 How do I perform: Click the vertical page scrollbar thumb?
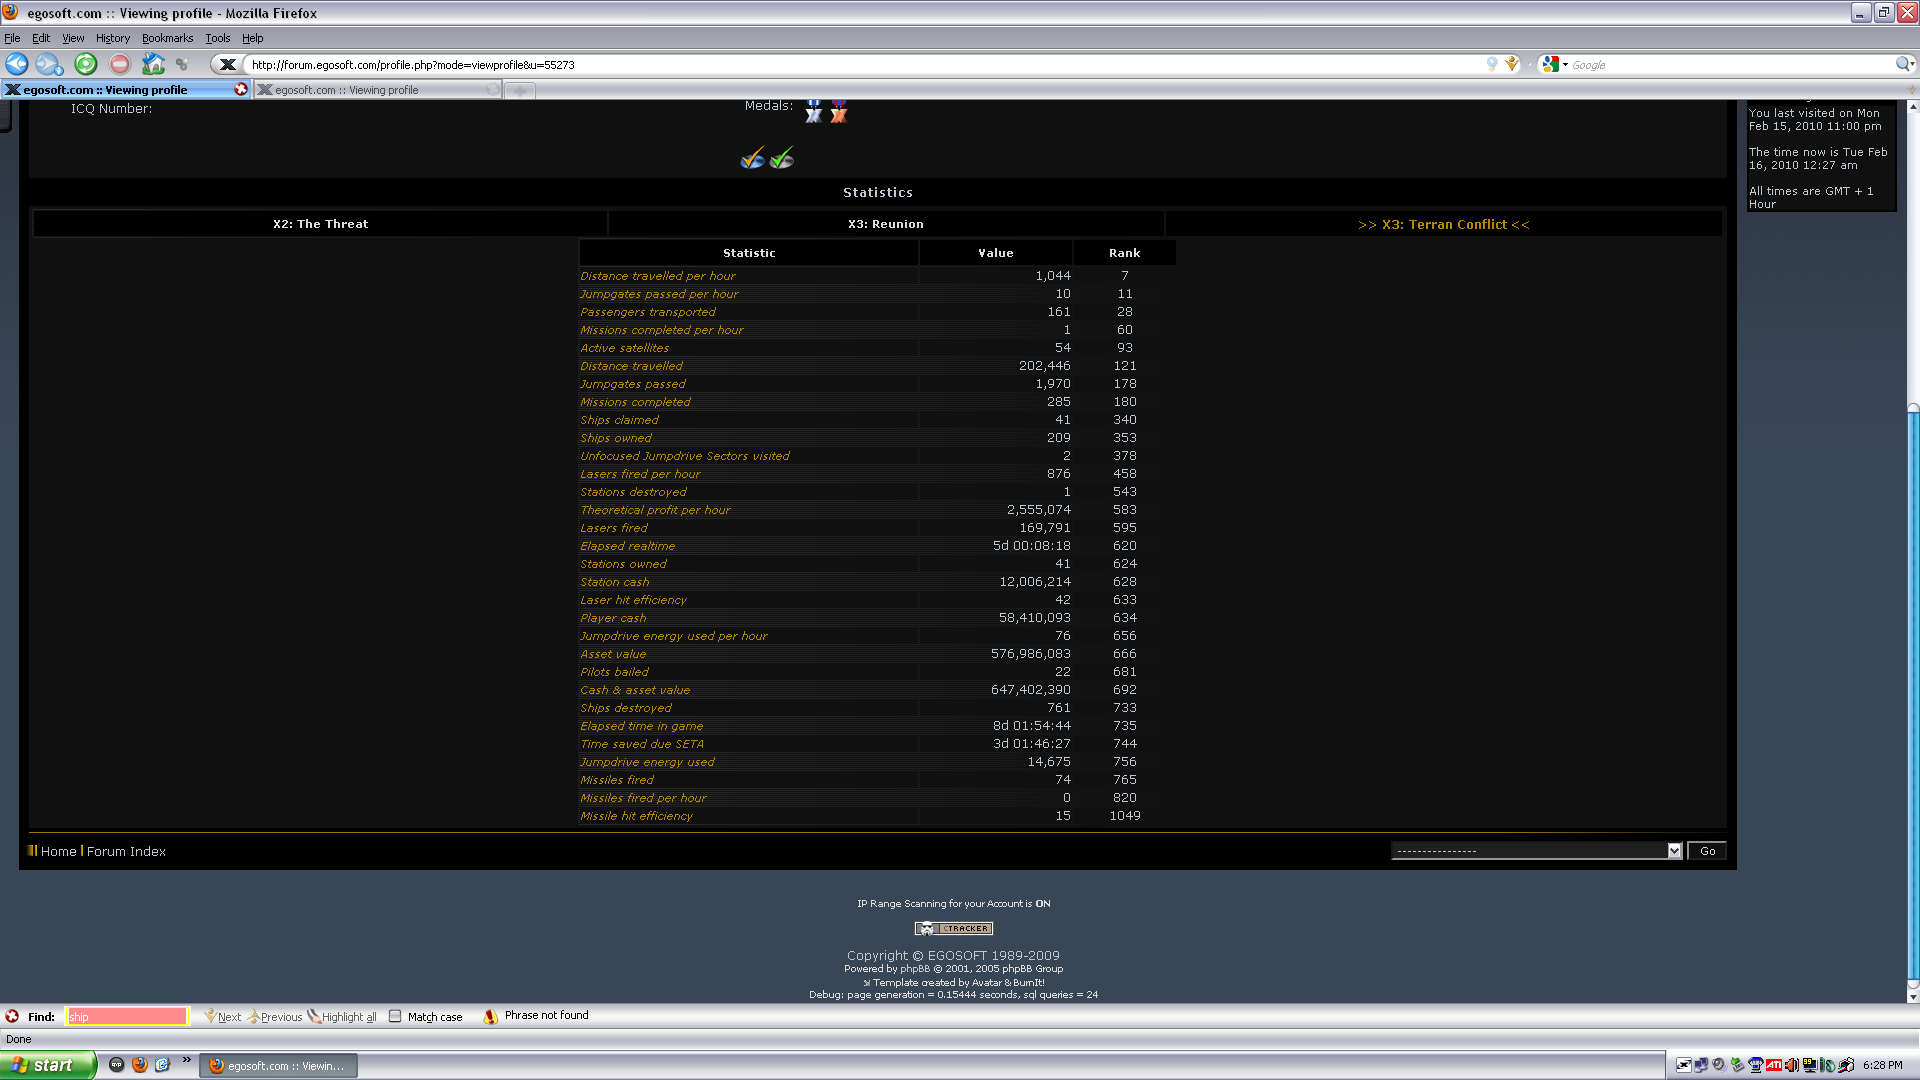pyautogui.click(x=1912, y=695)
